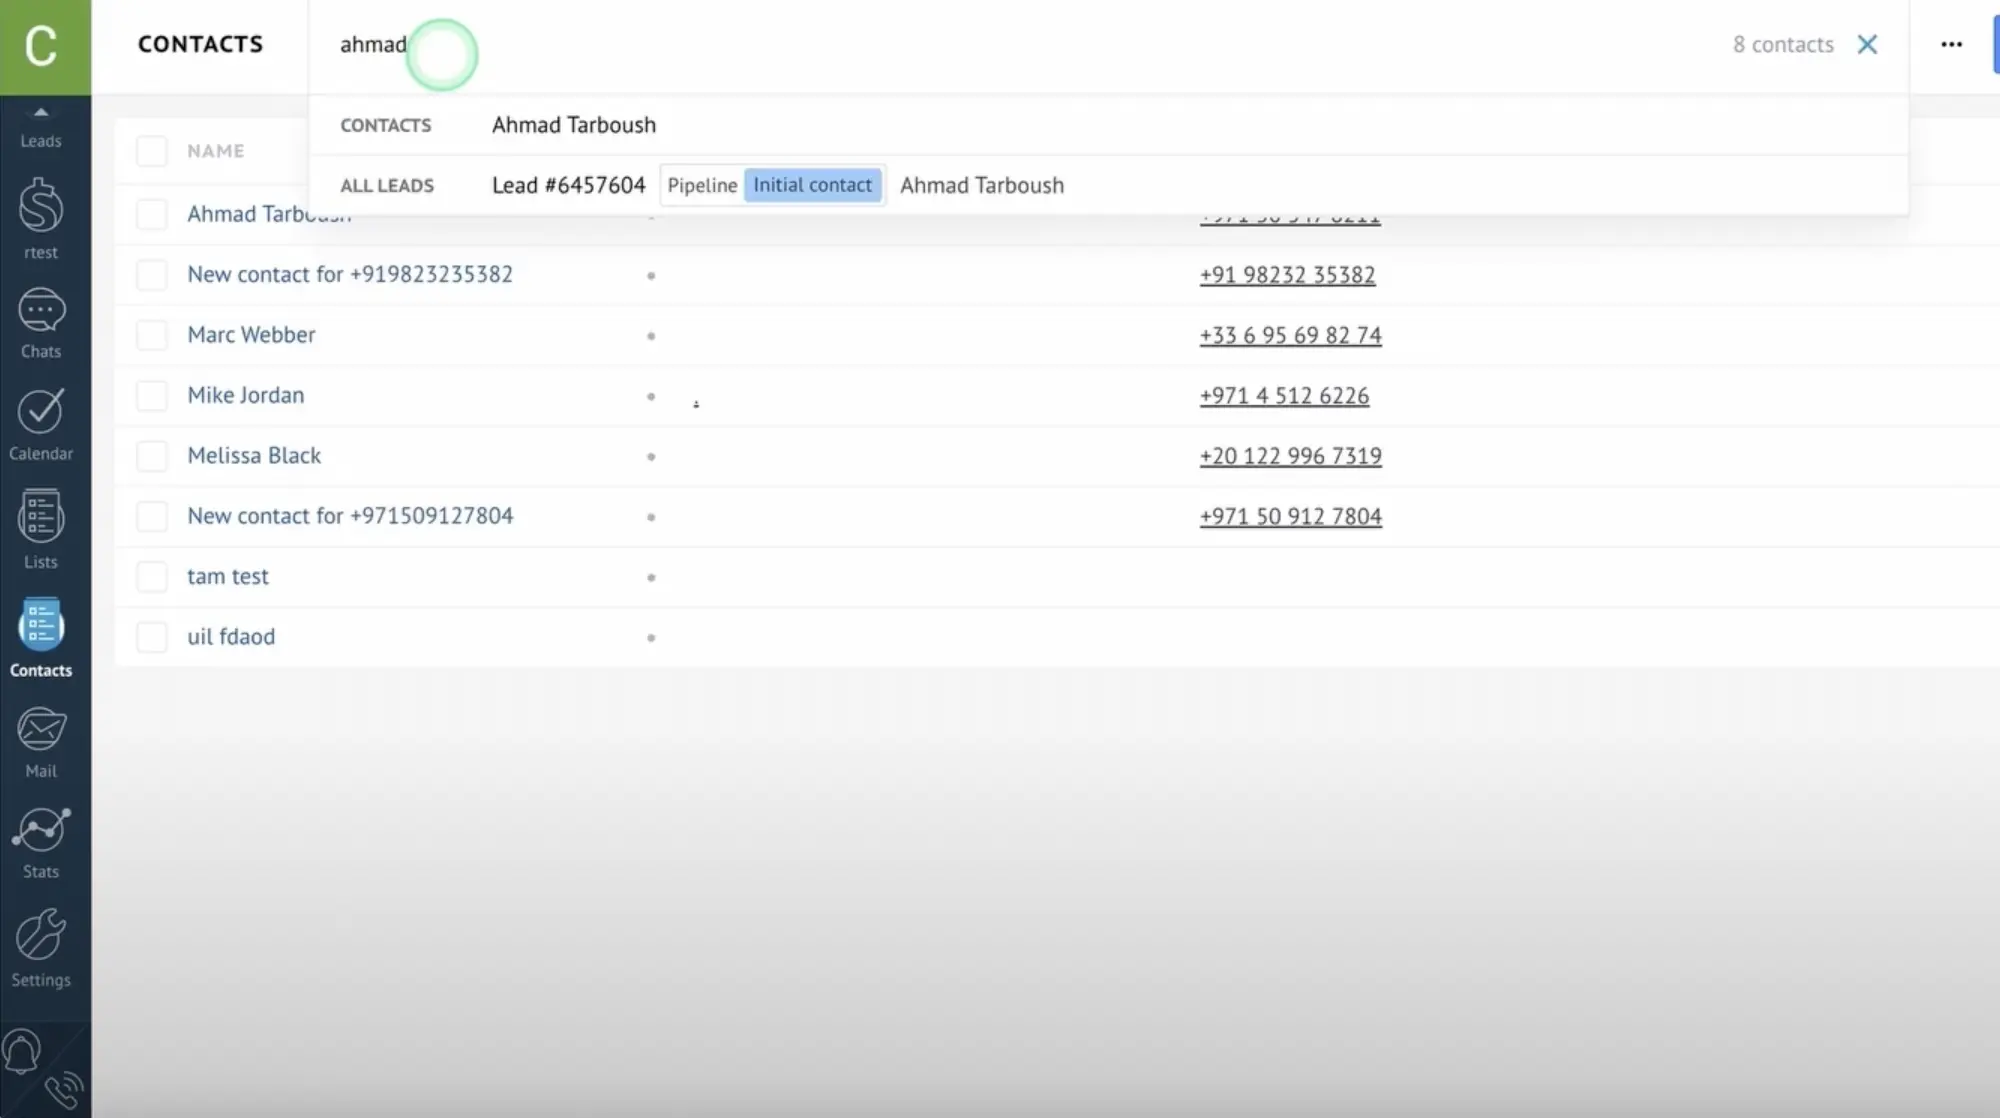Viewport: 2000px width, 1118px height.
Task: Open New contact for +971509127804
Action: [350, 516]
